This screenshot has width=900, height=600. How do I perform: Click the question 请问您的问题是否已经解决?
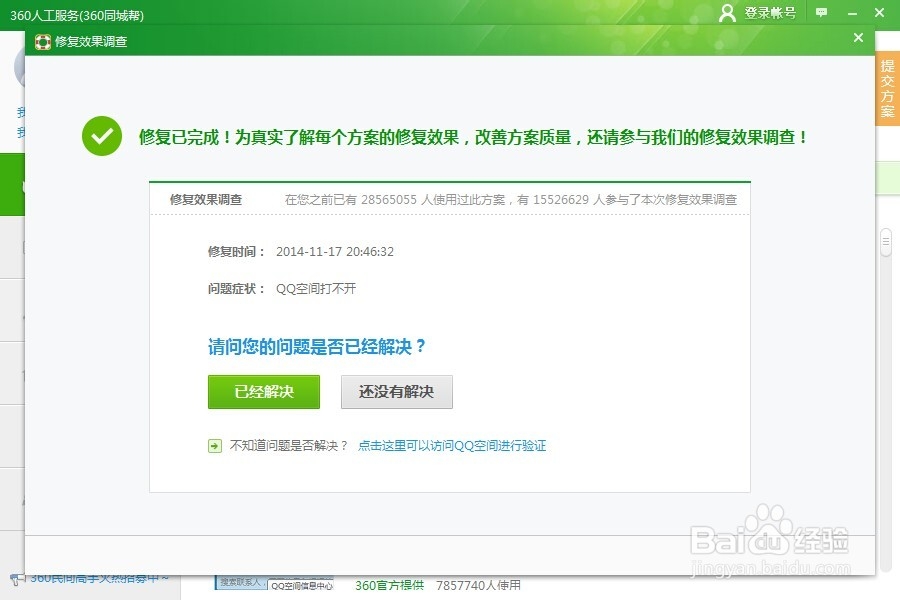[x=316, y=346]
